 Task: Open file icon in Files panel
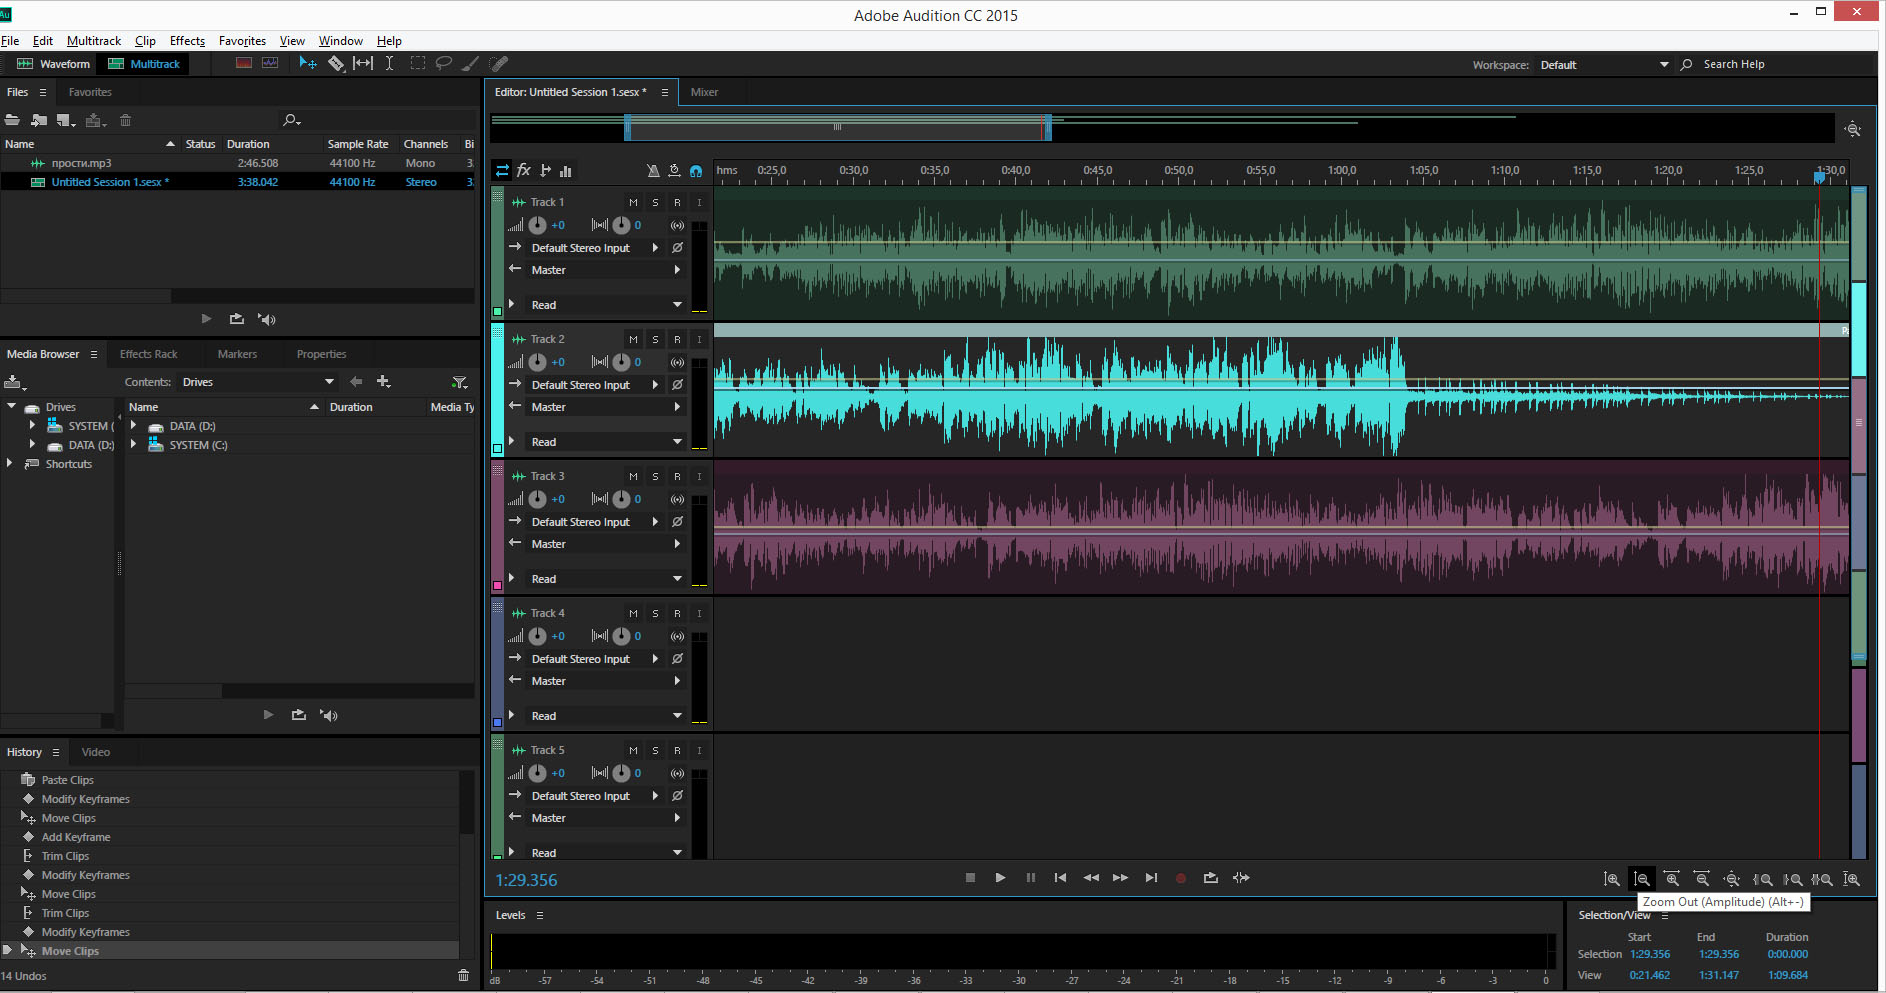[x=12, y=120]
